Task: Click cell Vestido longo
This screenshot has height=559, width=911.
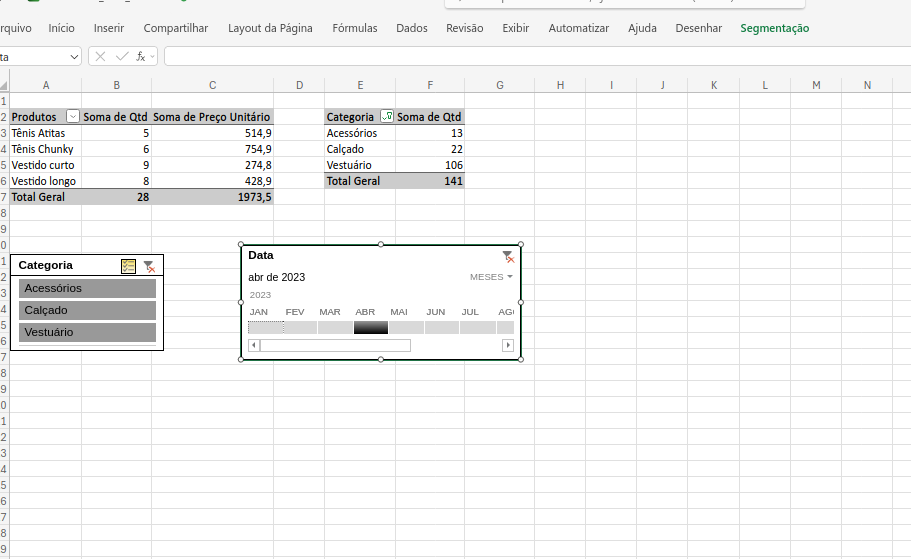Action: (x=46, y=181)
